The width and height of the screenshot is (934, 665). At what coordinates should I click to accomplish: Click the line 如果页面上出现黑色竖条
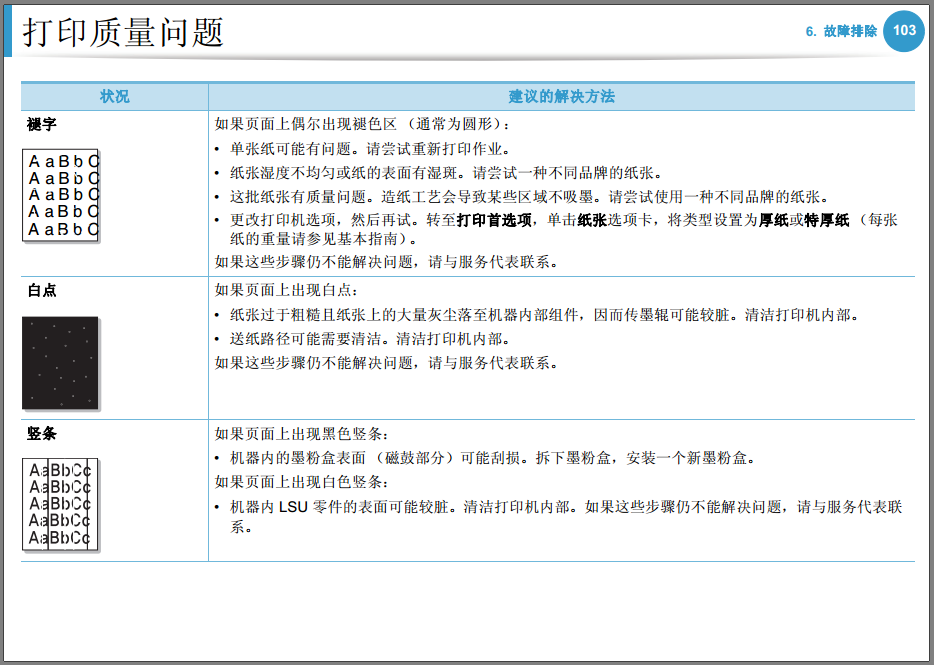coord(302,434)
